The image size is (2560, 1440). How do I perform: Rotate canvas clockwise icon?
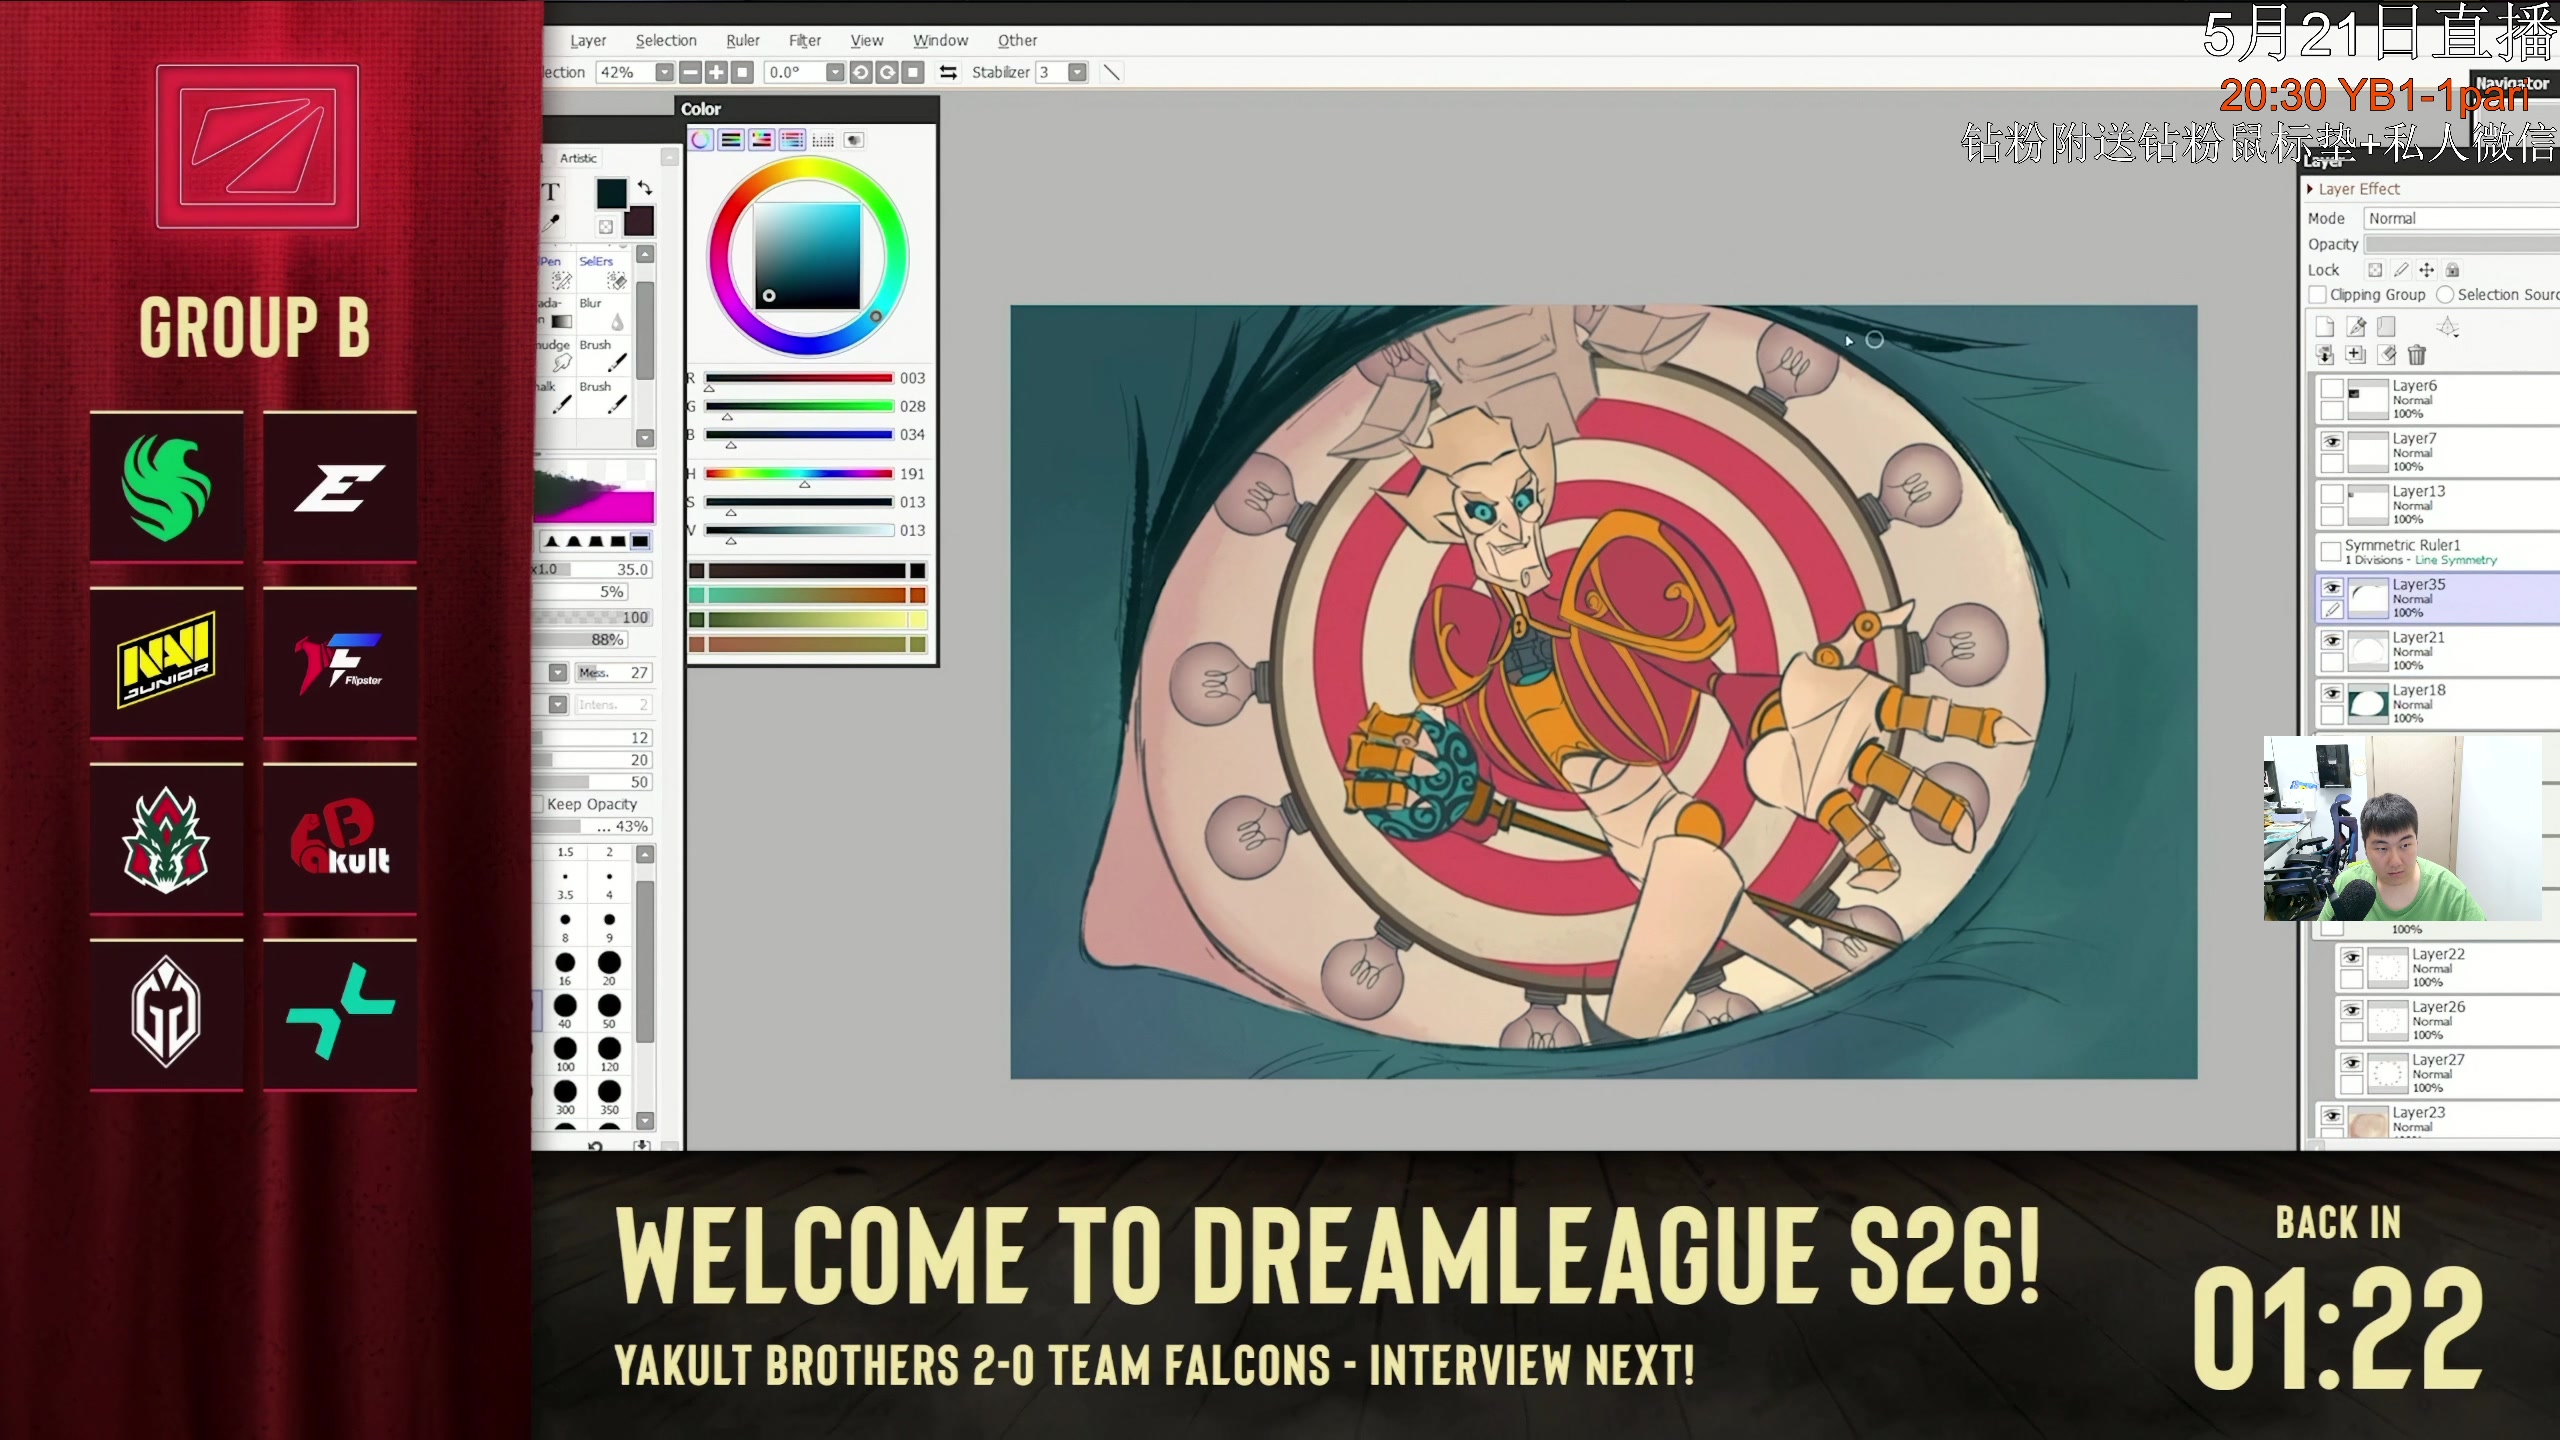point(887,72)
